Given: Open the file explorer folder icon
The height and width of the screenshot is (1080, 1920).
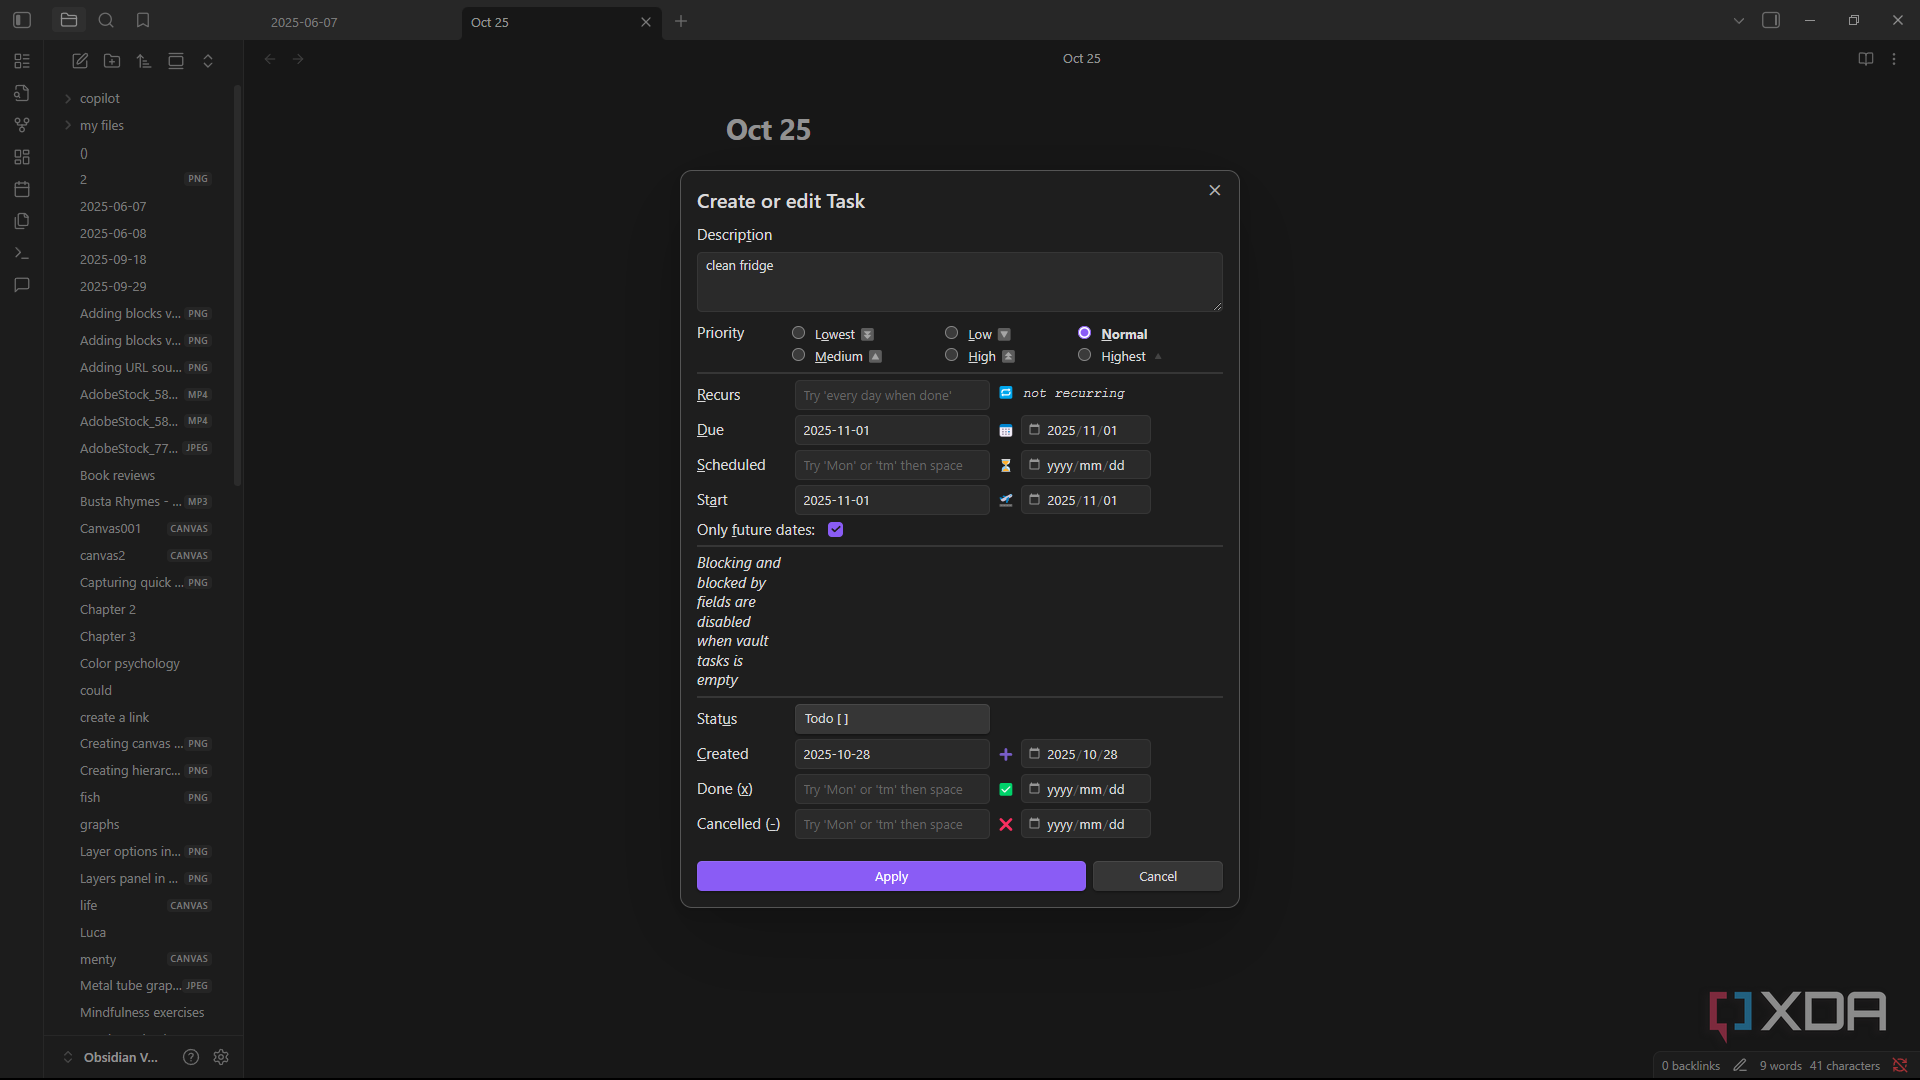Looking at the screenshot, I should click(x=69, y=20).
